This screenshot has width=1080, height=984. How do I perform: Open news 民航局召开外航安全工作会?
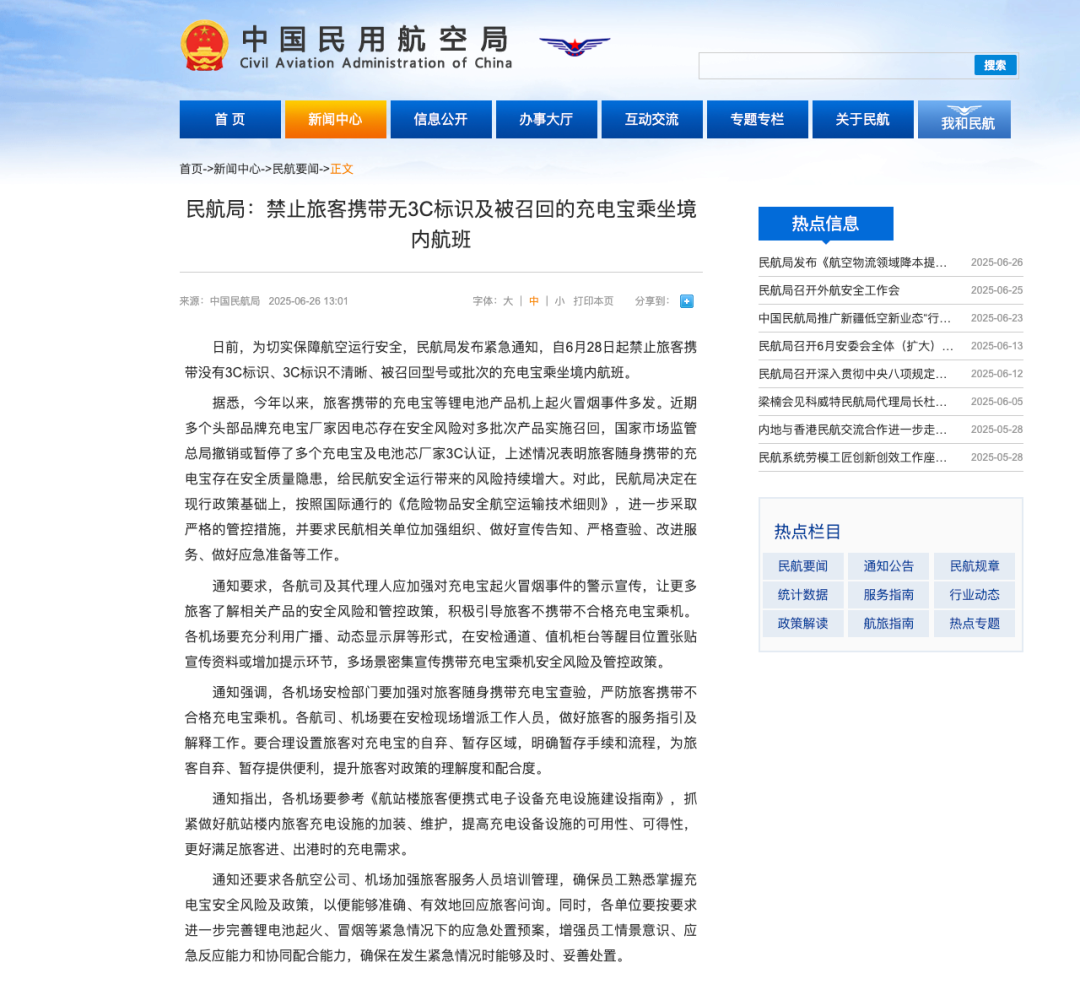tap(829, 290)
